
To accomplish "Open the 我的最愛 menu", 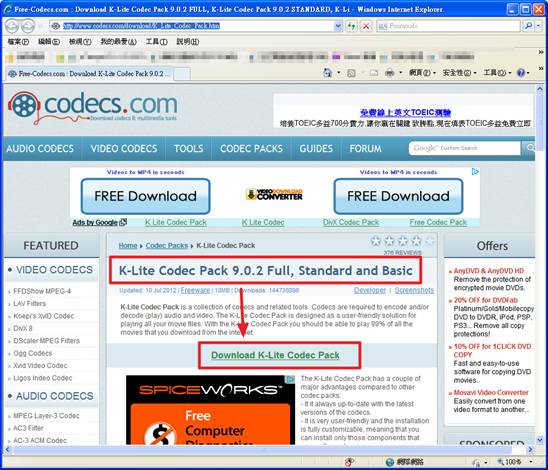I will coord(118,42).
